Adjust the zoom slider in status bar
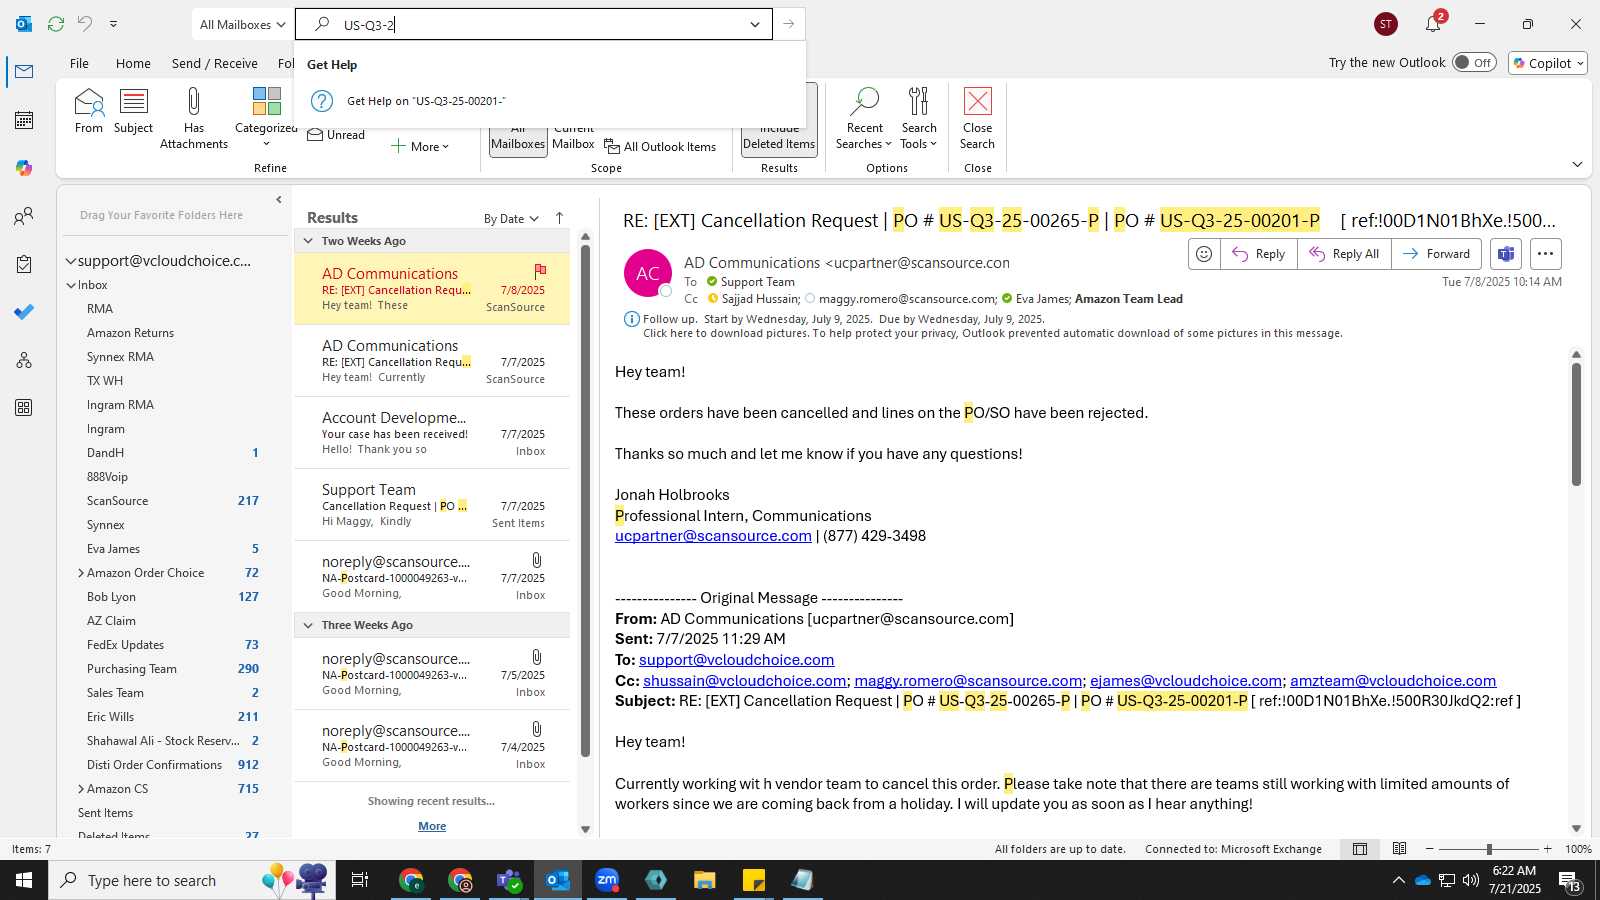 click(x=1489, y=849)
